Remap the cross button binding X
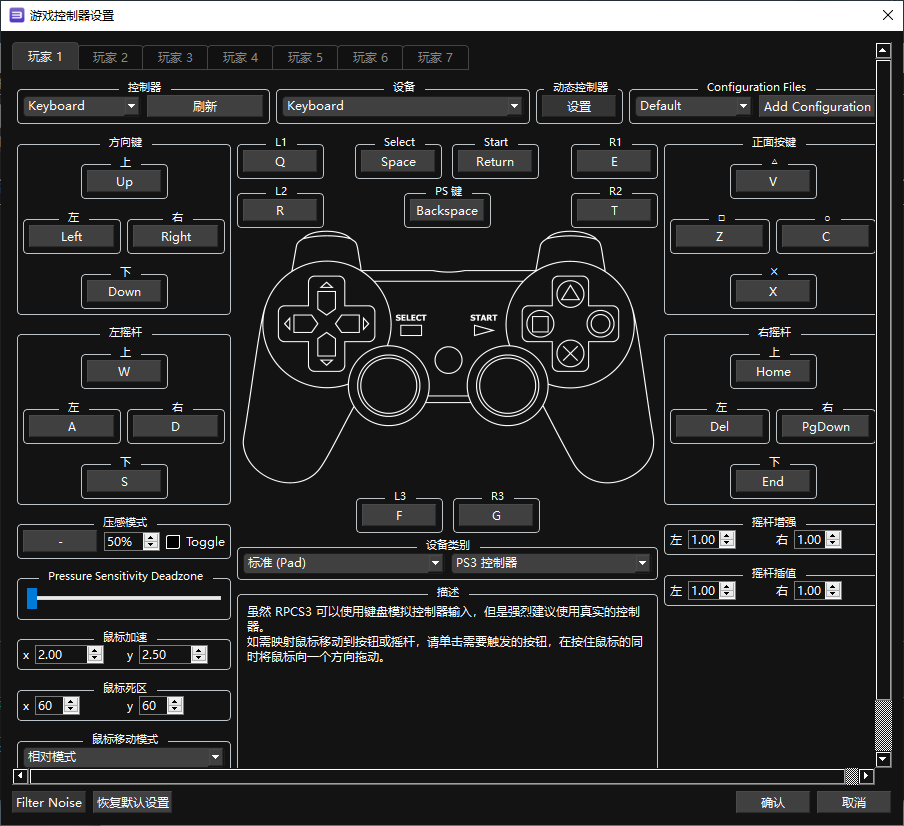904x826 pixels. pos(773,292)
